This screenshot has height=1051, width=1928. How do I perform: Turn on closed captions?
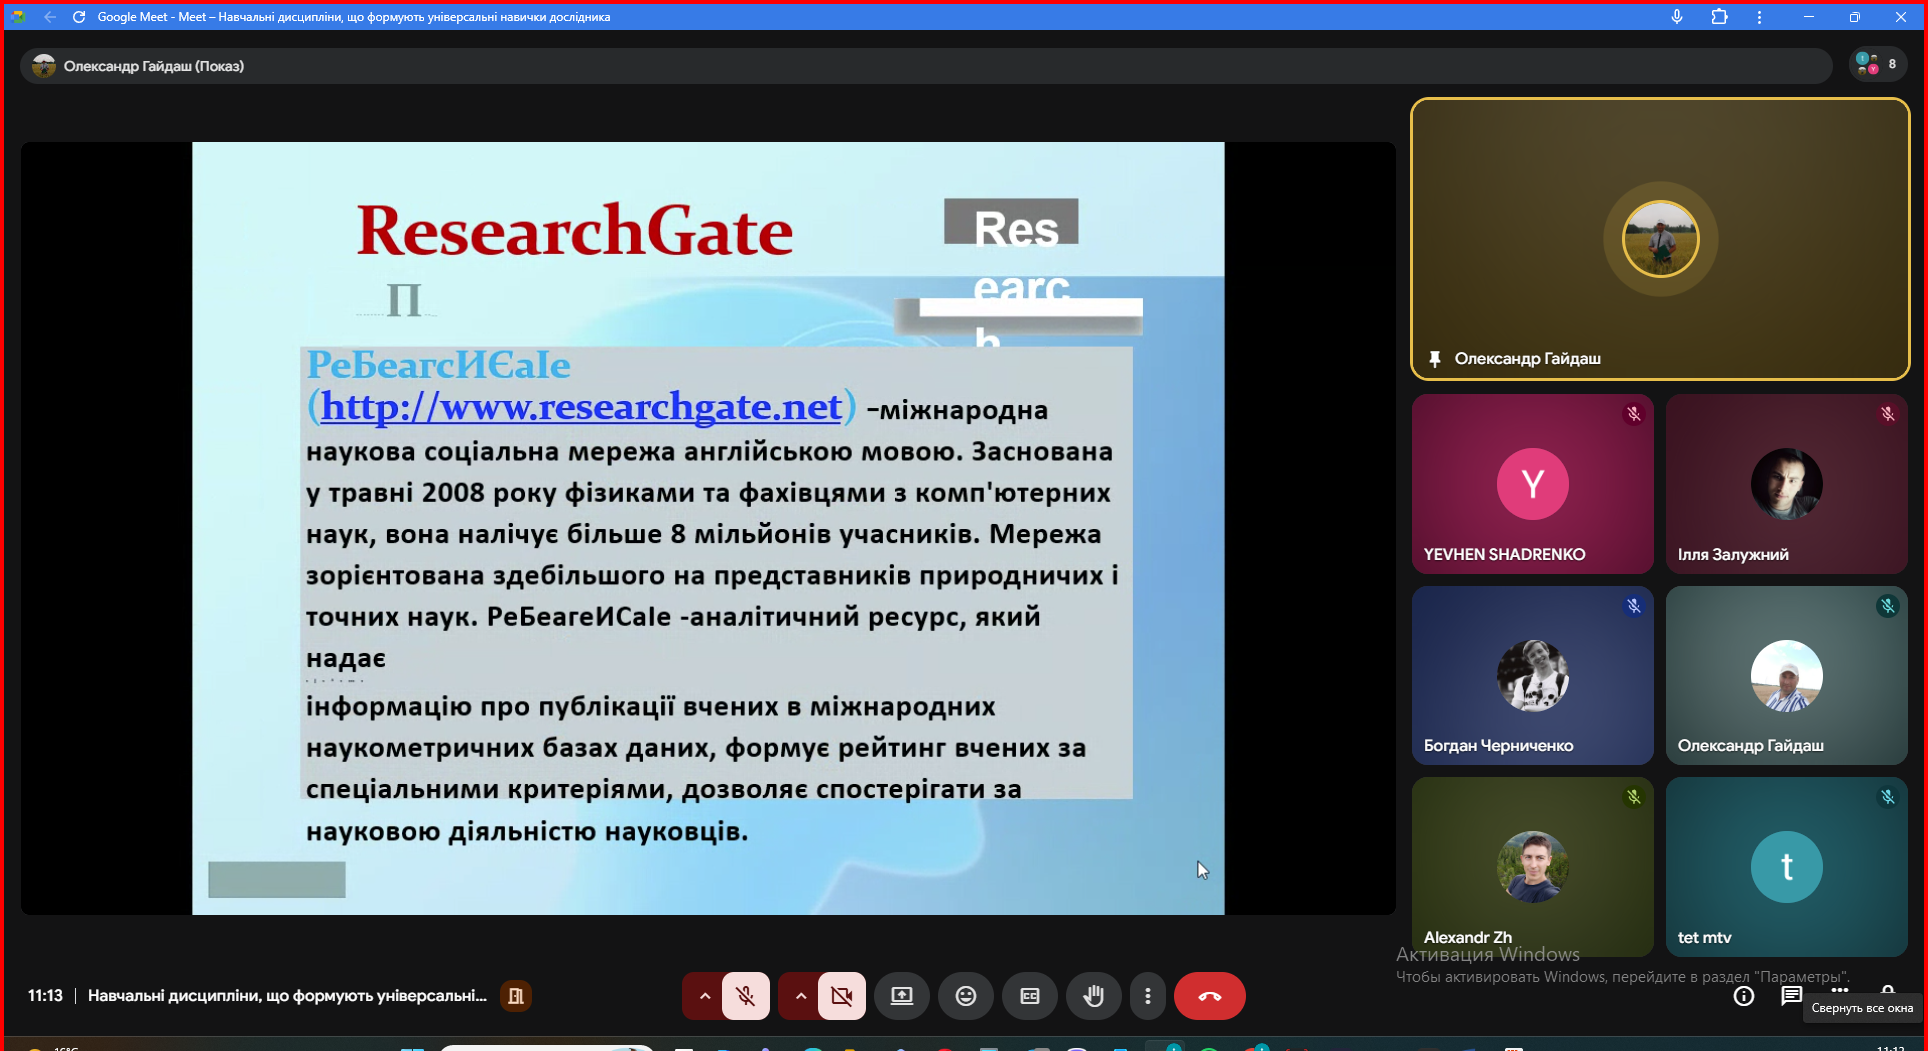(1030, 996)
